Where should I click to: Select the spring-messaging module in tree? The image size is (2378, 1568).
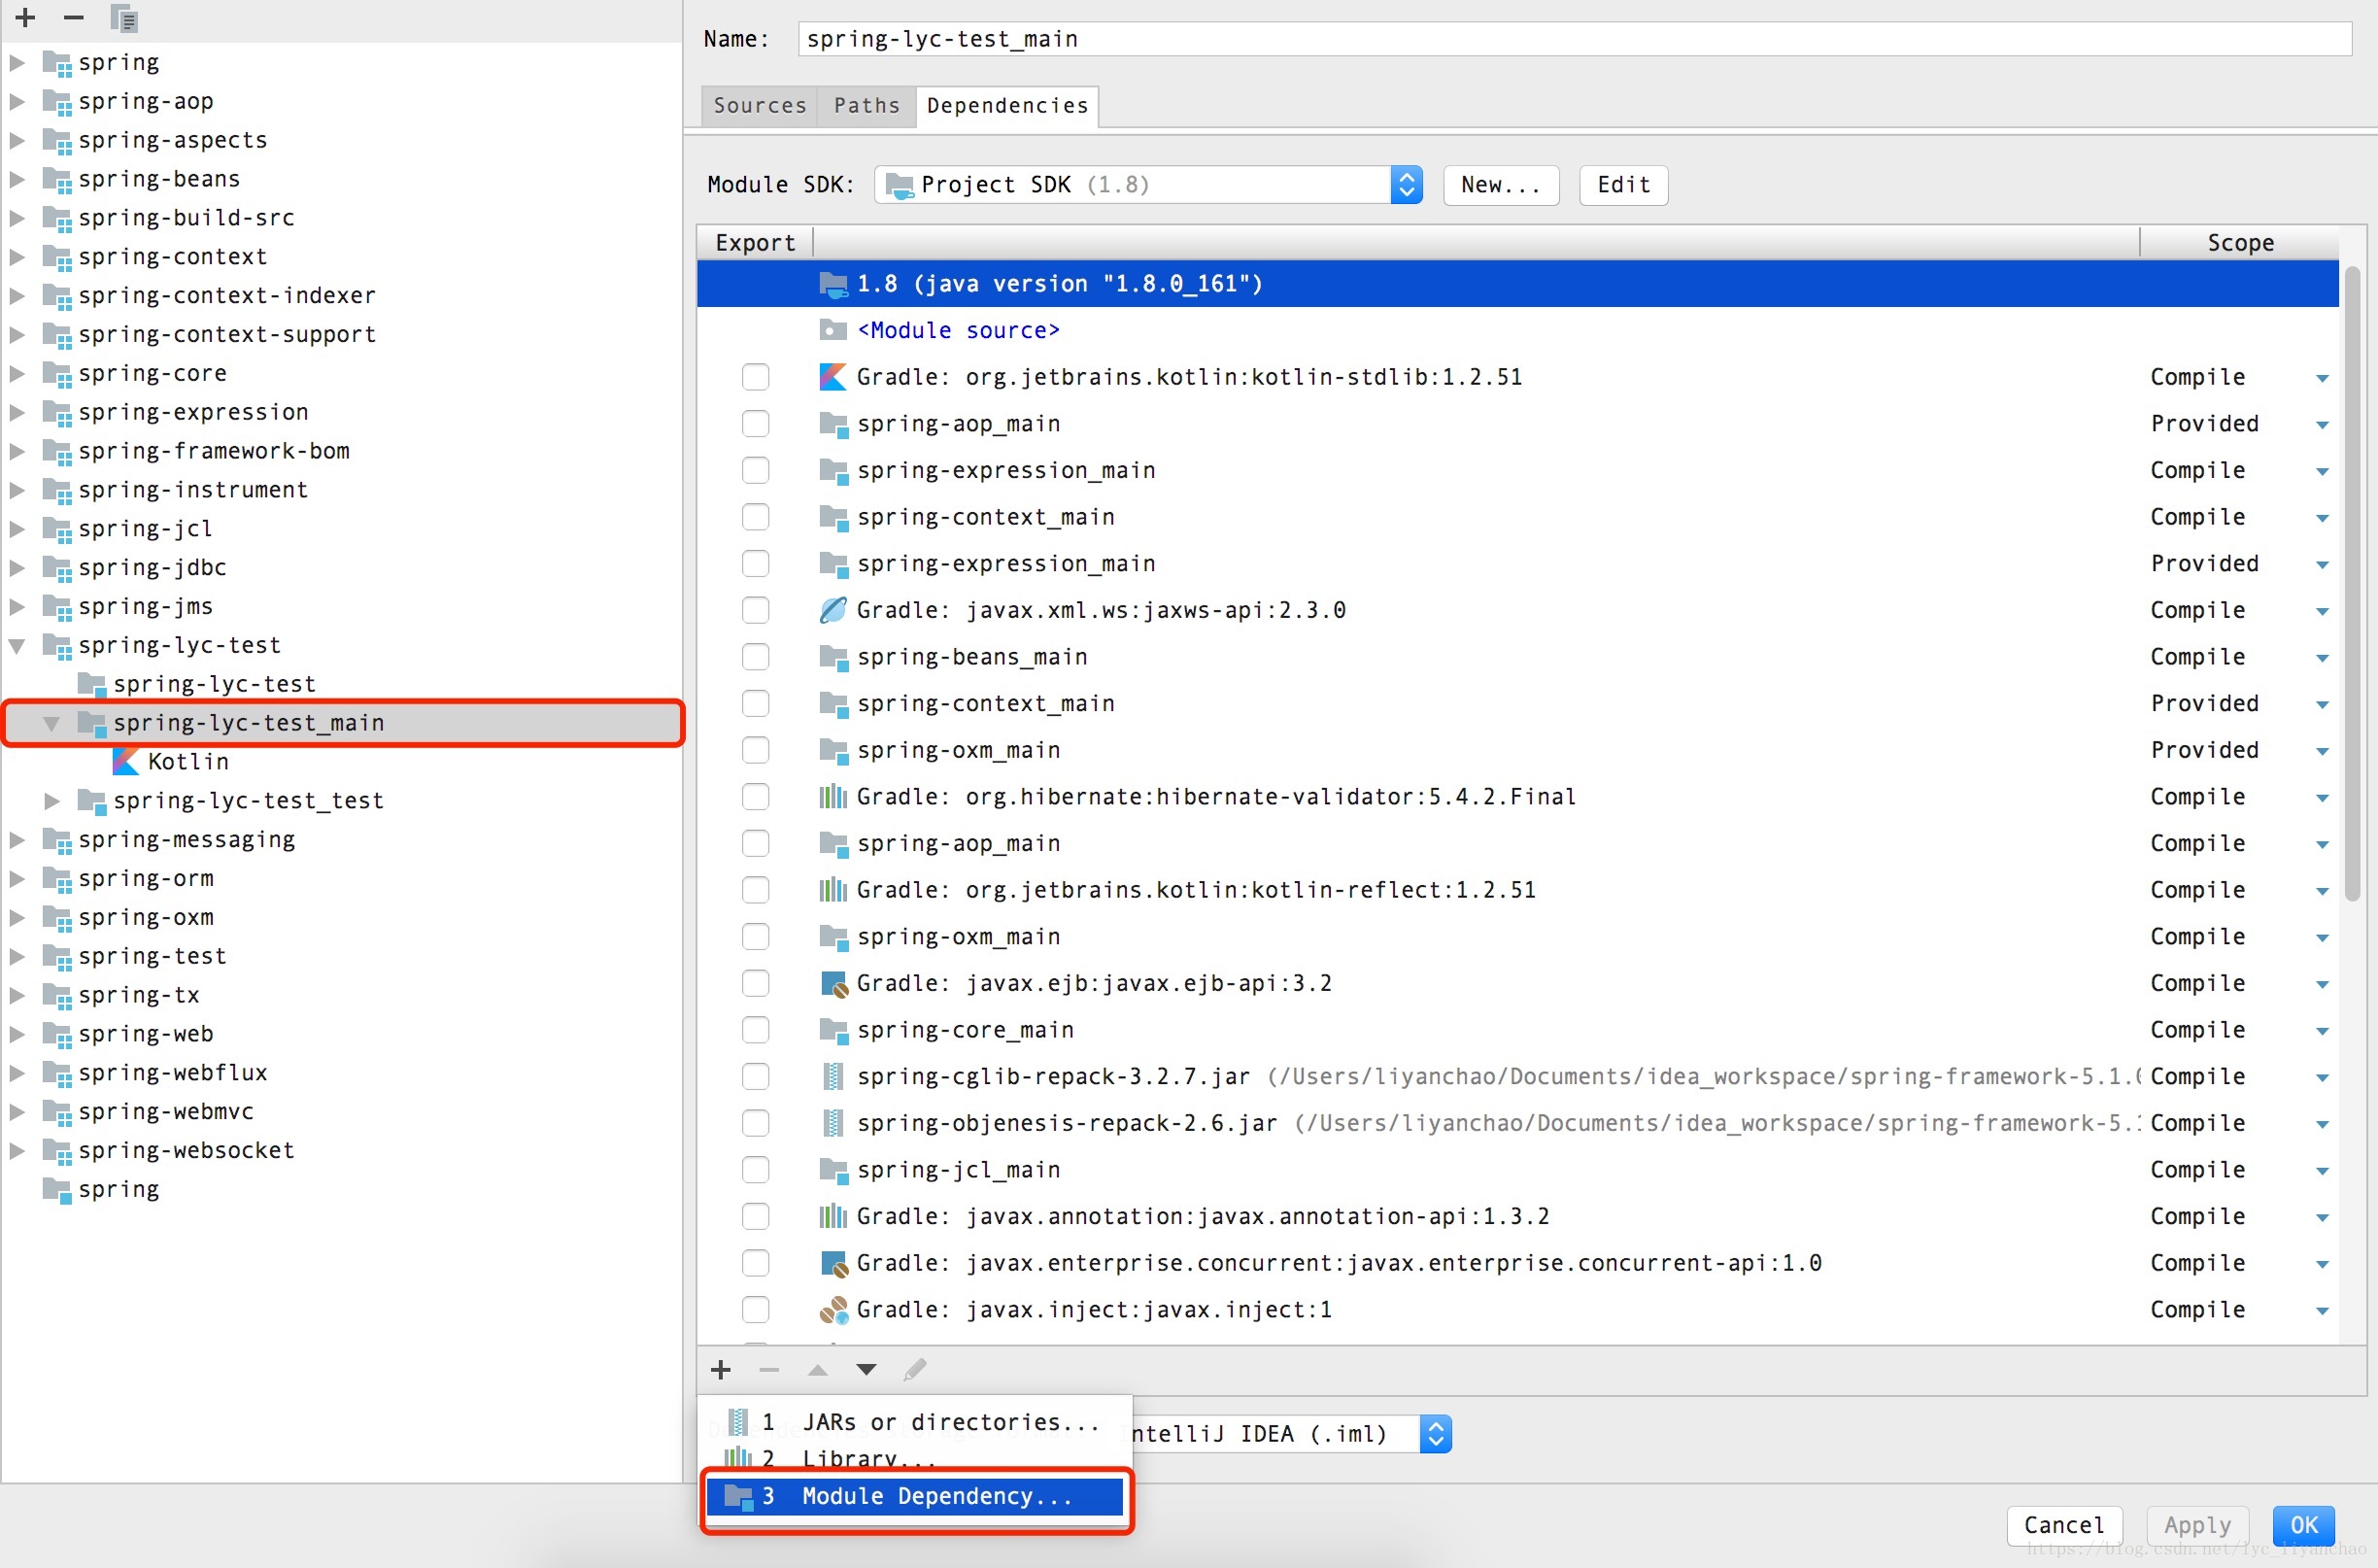[x=186, y=840]
